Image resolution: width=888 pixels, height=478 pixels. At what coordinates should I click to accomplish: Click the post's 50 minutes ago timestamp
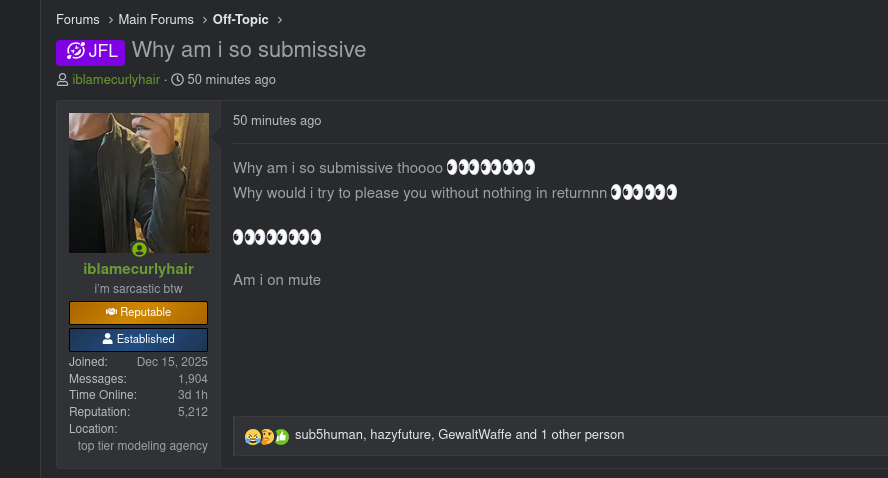(x=277, y=121)
